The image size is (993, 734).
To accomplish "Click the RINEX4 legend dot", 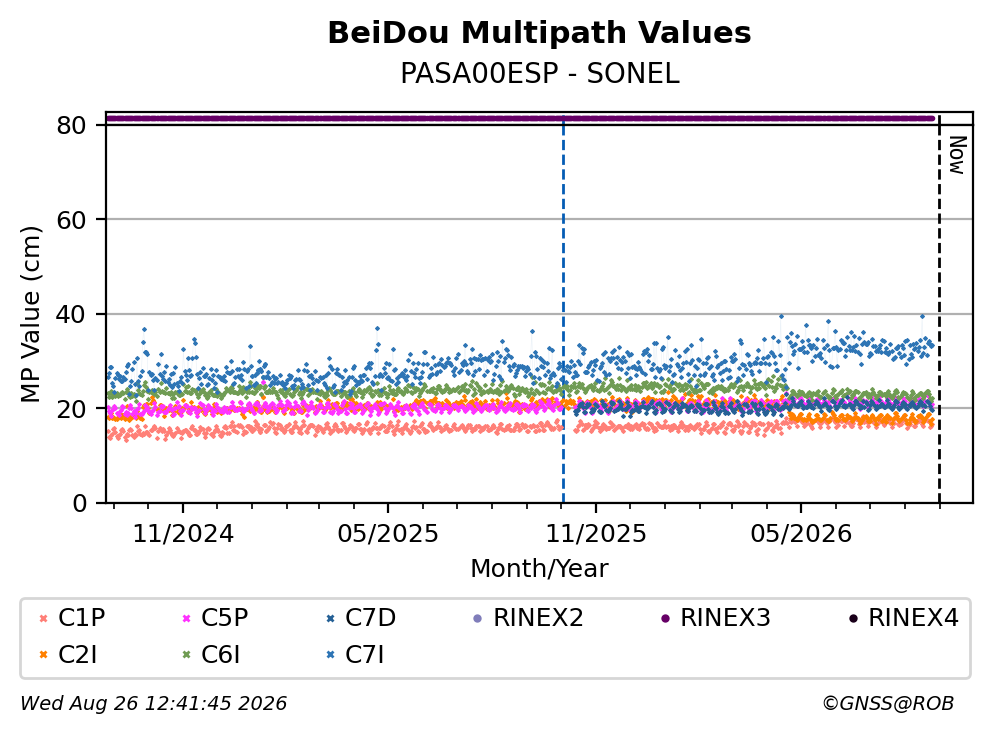I will point(853,618).
